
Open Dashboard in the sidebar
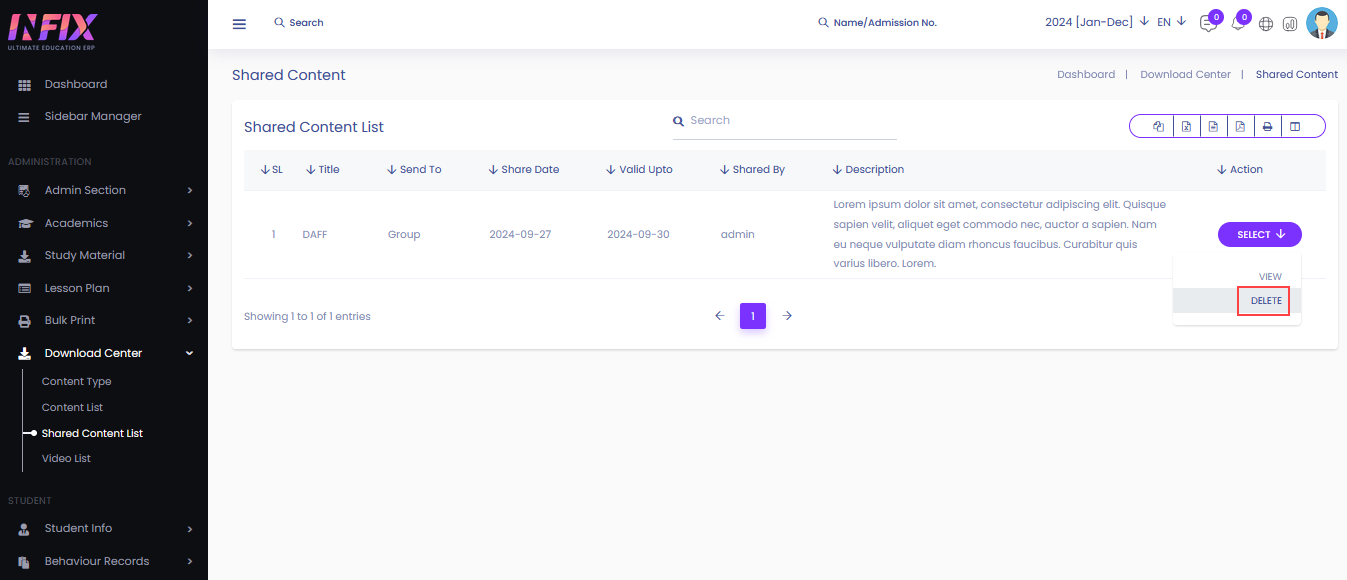pos(76,84)
